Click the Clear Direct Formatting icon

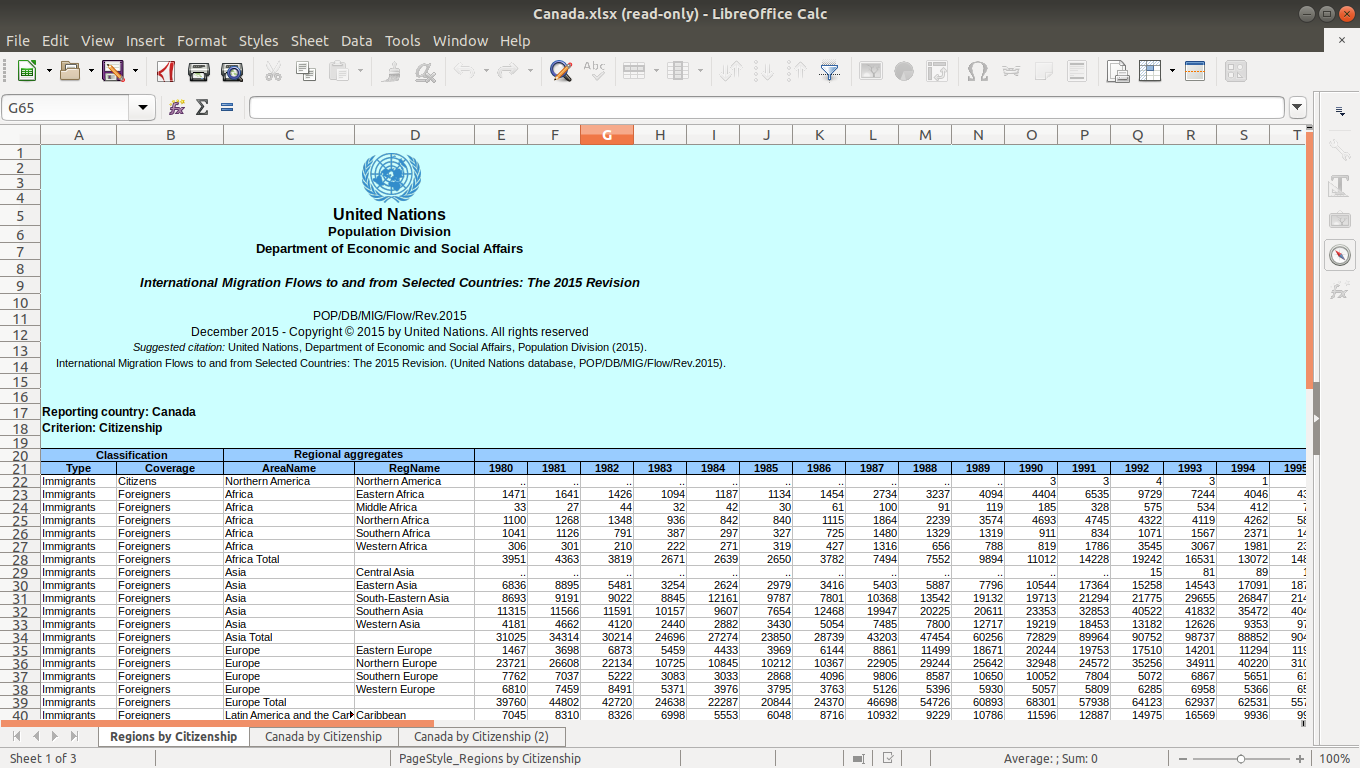point(425,71)
